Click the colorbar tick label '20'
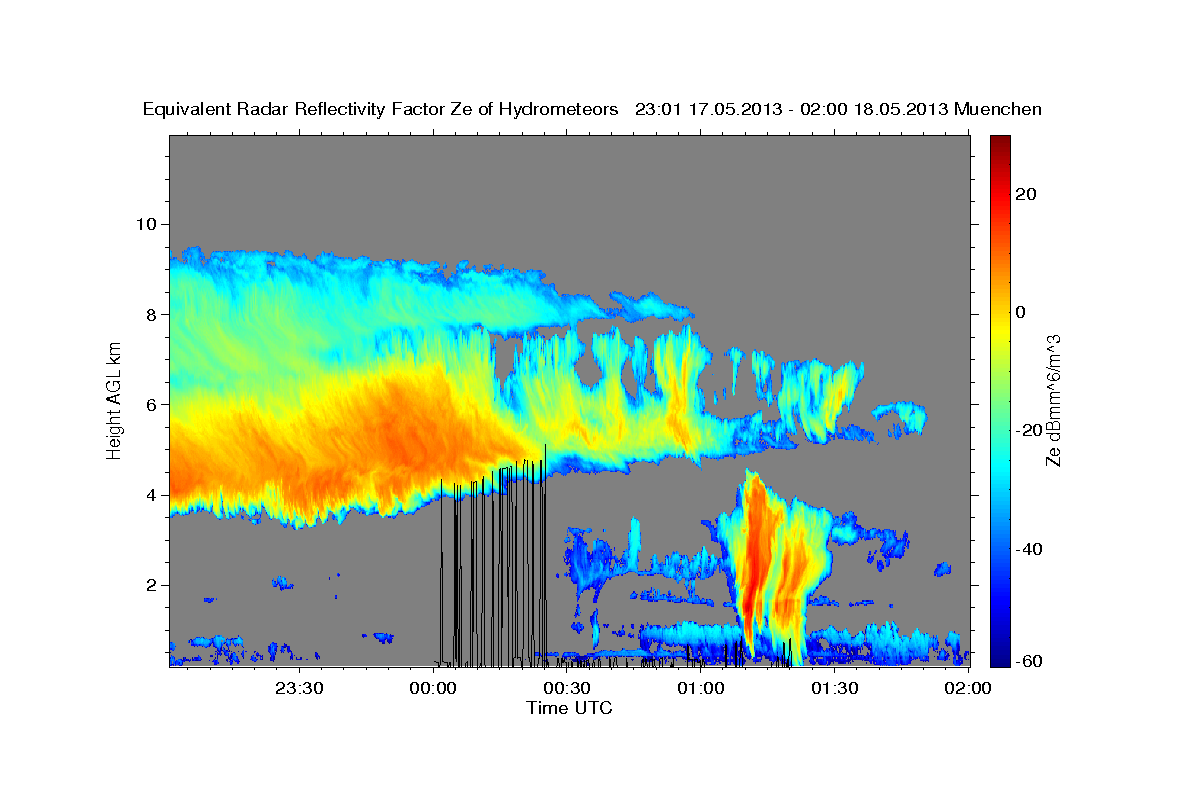1200x800 pixels. tap(1024, 194)
